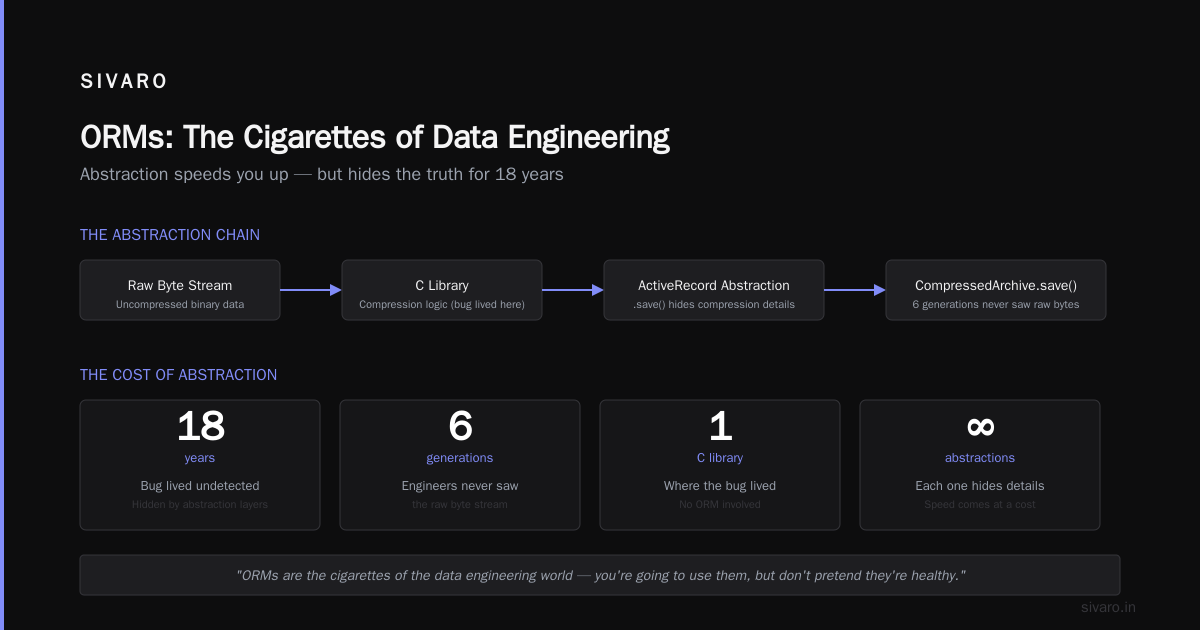The width and height of the screenshot is (1200, 630).
Task: Click the main ORMs title headline
Action: click(375, 137)
